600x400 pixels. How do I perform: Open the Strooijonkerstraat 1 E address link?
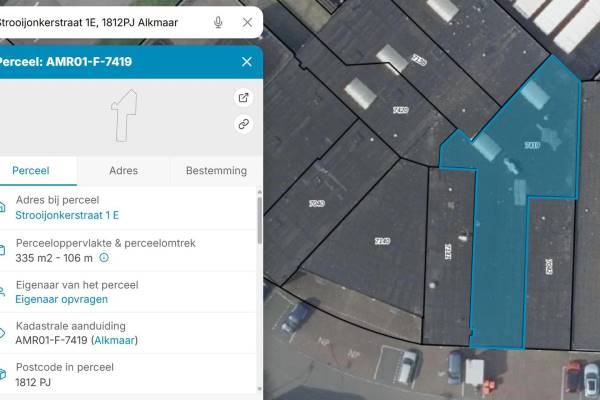click(67, 215)
